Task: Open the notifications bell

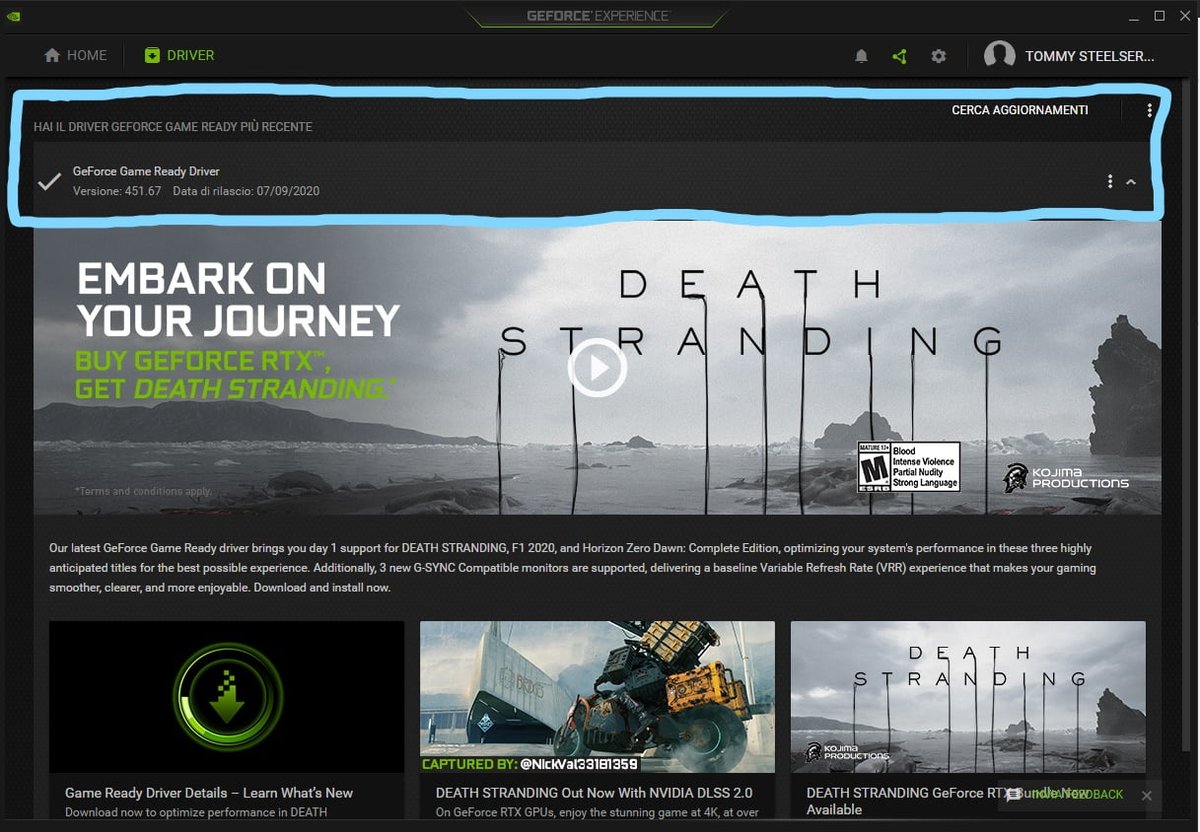Action: point(861,57)
